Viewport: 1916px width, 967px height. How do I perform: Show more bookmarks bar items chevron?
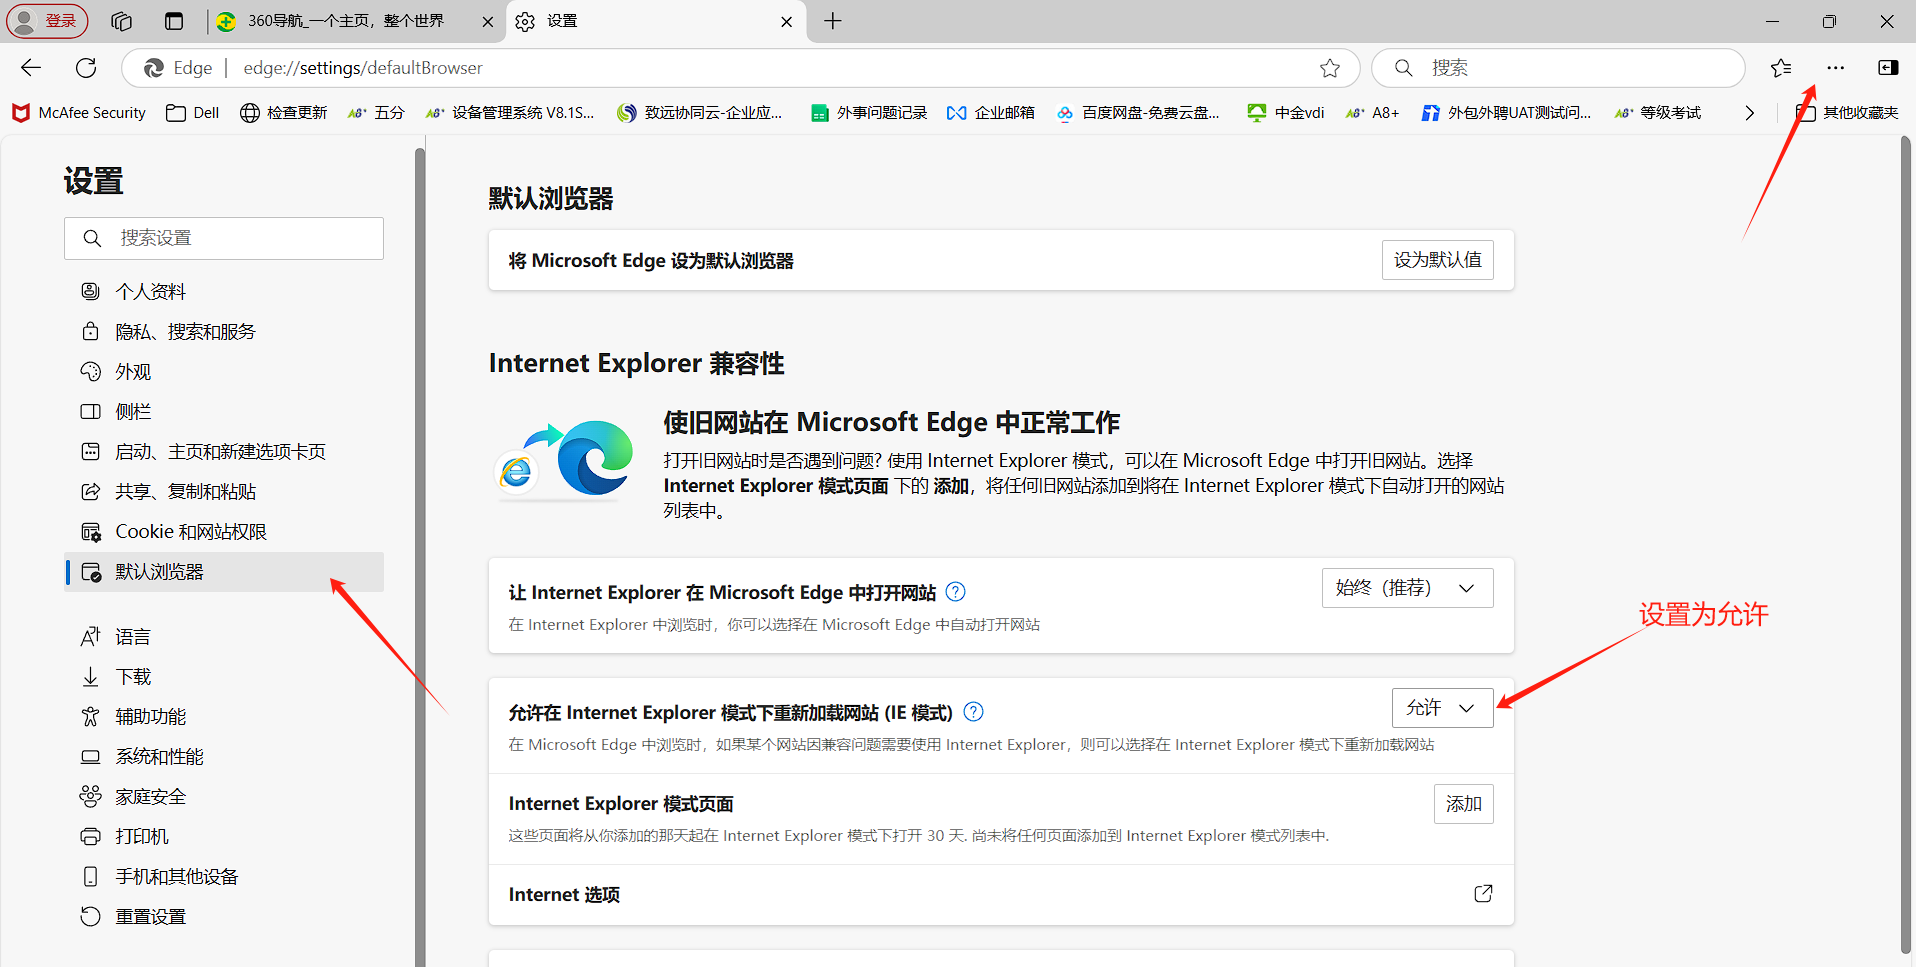[1749, 113]
